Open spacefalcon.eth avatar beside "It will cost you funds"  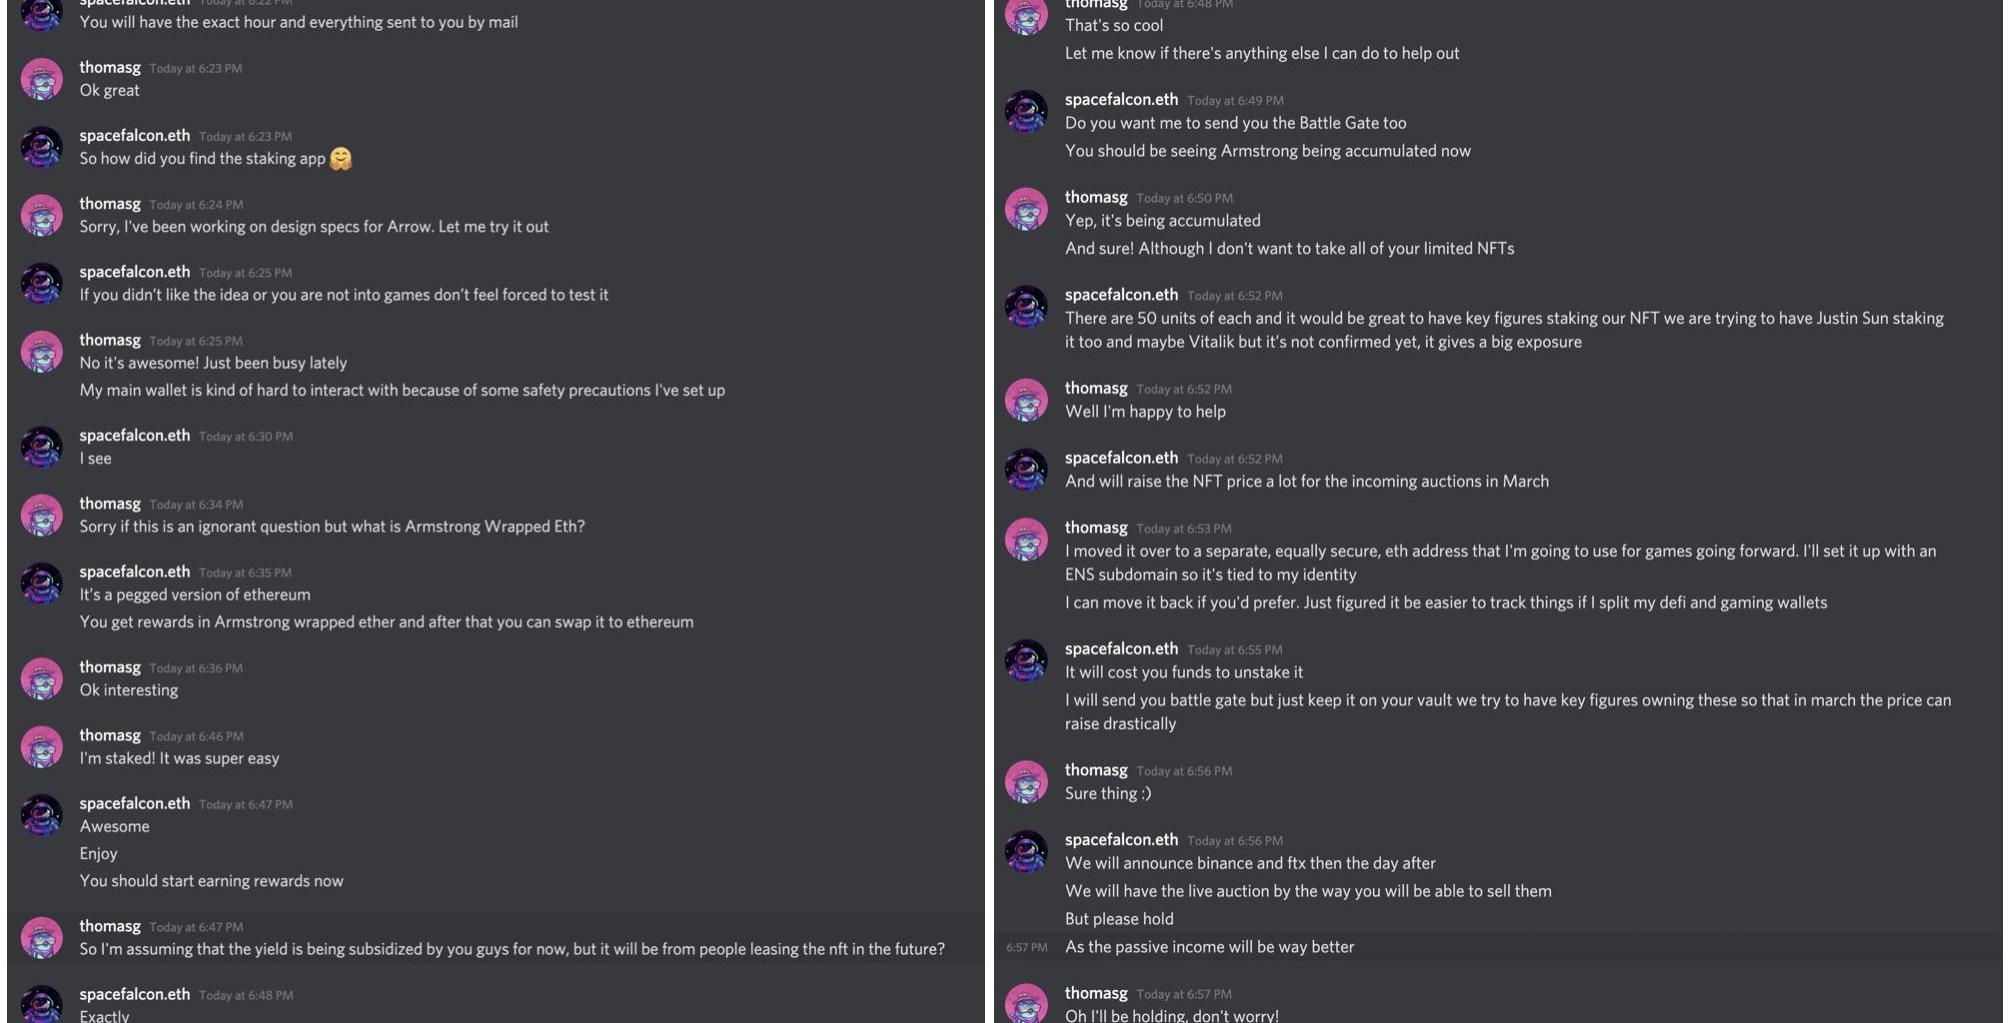1026,660
